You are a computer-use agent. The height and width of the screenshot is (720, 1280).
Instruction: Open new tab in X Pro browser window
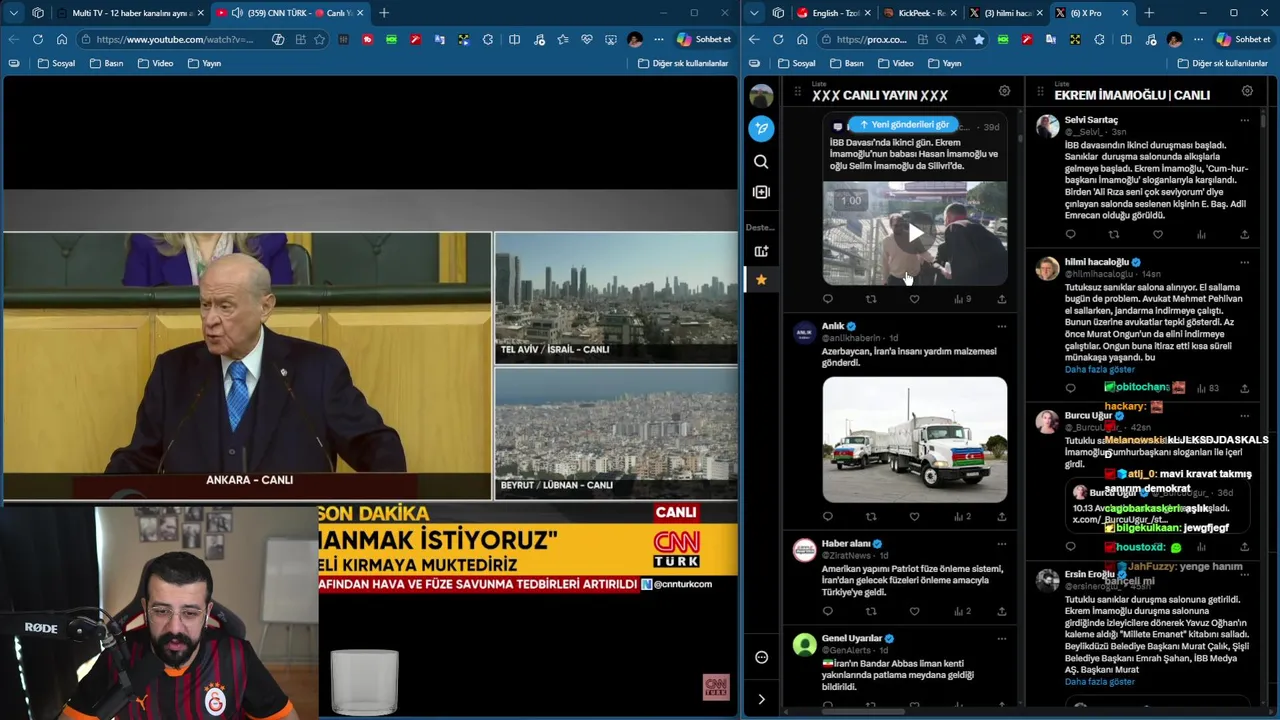click(1149, 13)
